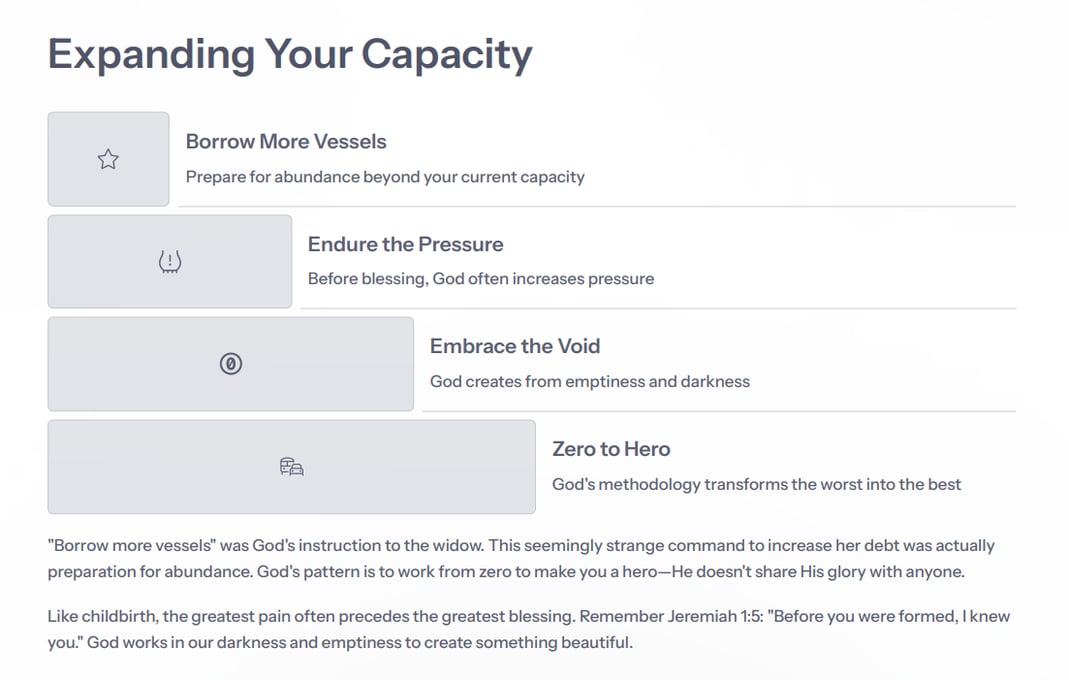Click the gray box containing the star icon
Viewport: 1069px width, 680px height.
(x=108, y=159)
